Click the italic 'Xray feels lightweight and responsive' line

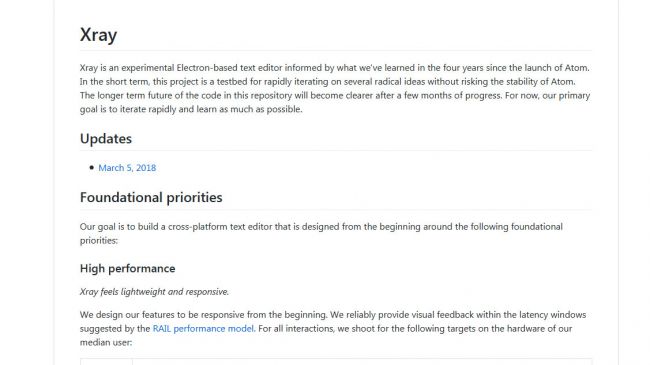pyautogui.click(x=154, y=292)
